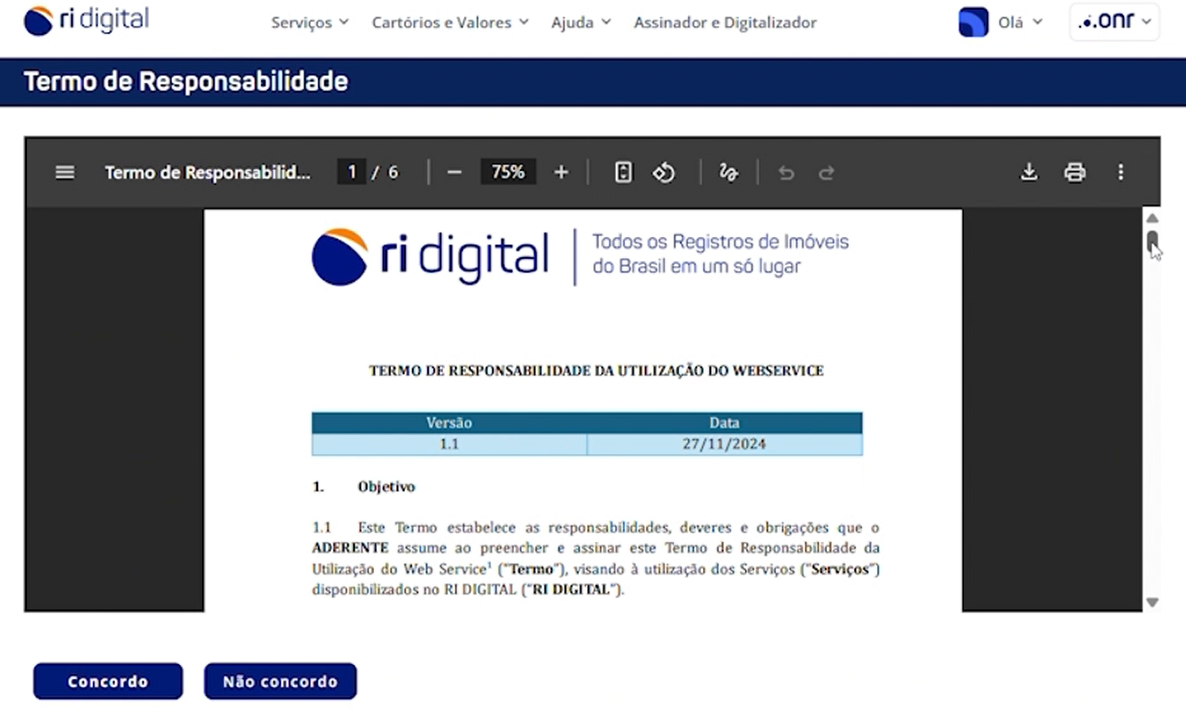This screenshot has width=1186, height=713.
Task: Click the Versão table header
Action: coord(449,423)
